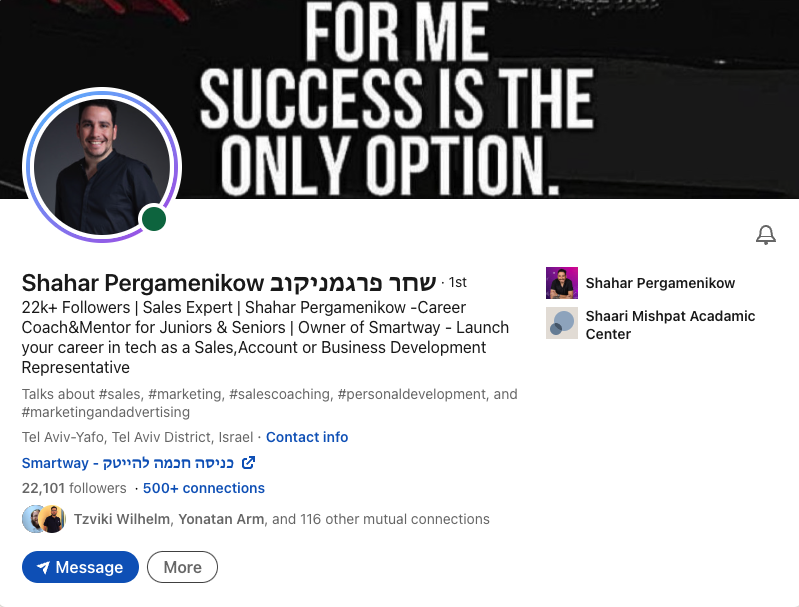Click the Message button
The height and width of the screenshot is (607, 799).
point(81,567)
